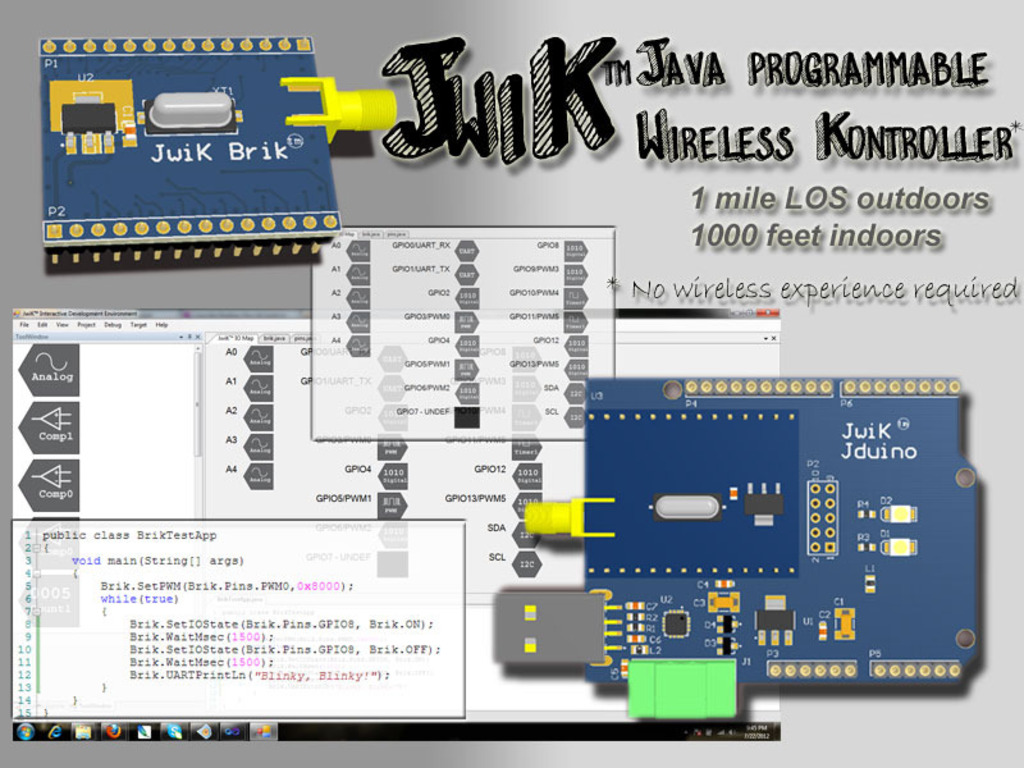The width and height of the screenshot is (1024, 768).
Task: Switch to the JwiK IO Map tab in IDE
Action: click(236, 338)
